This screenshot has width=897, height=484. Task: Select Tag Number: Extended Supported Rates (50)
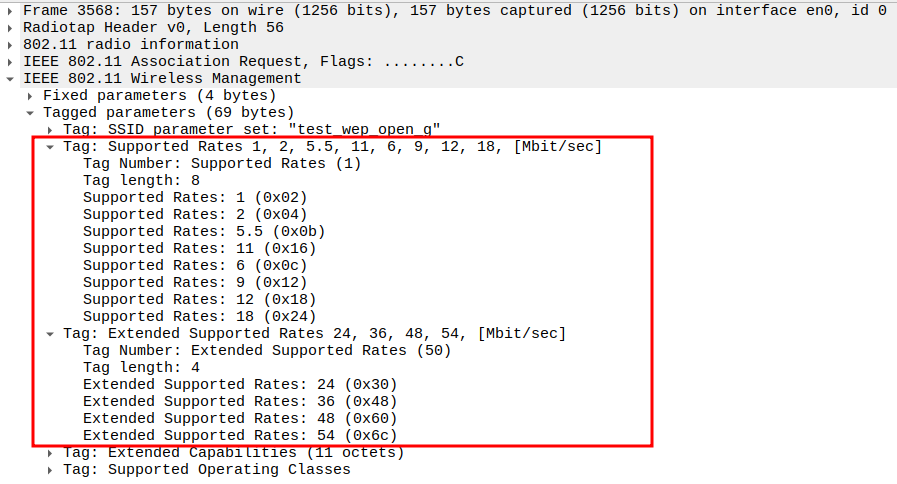pos(266,351)
